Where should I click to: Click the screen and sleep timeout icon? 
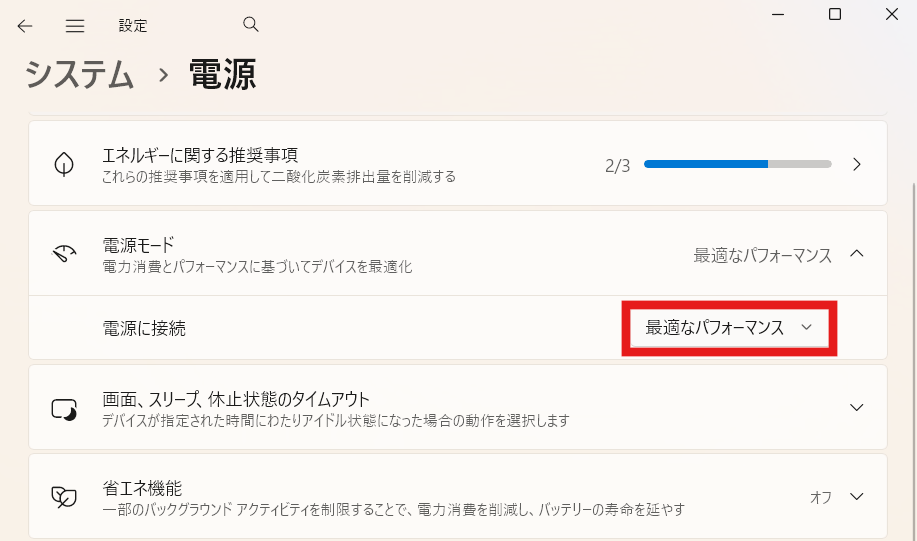(65, 408)
